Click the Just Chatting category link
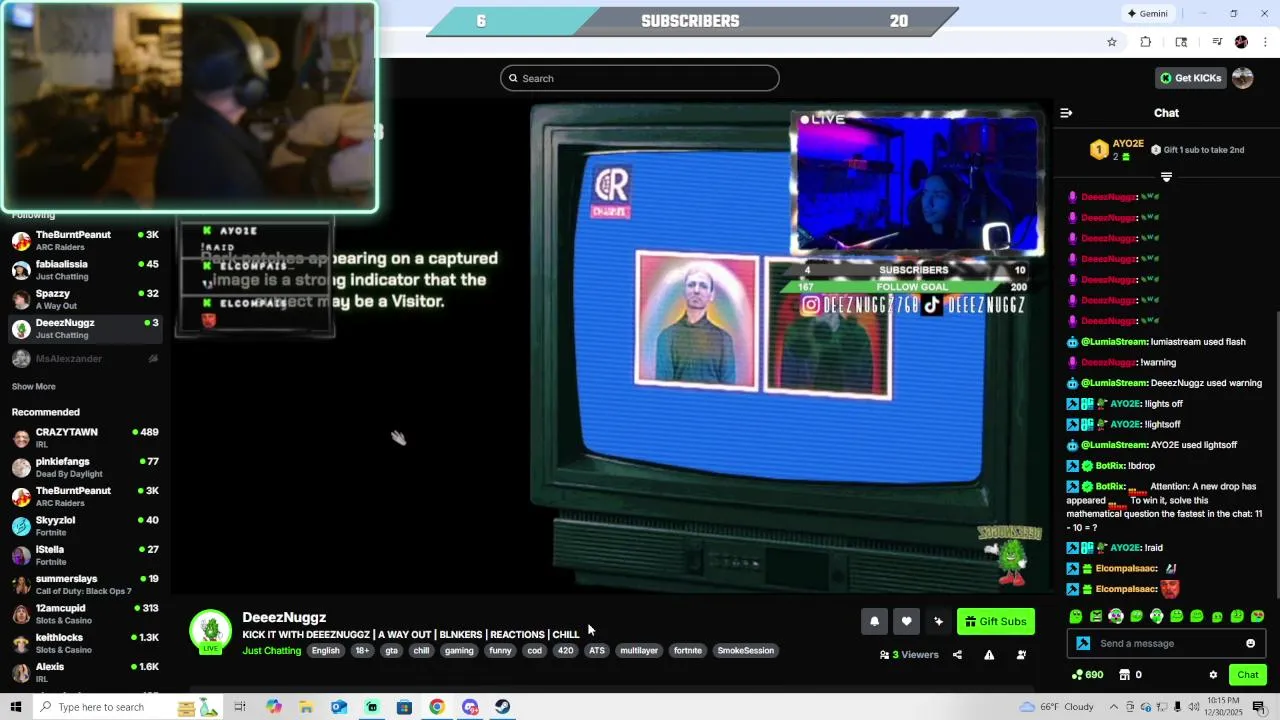 pyautogui.click(x=271, y=651)
